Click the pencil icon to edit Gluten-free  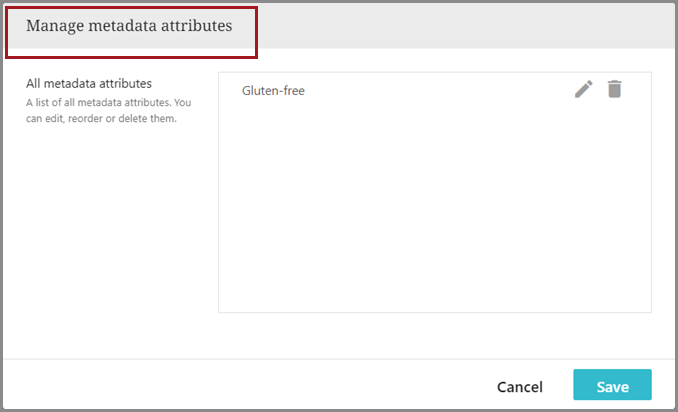pos(584,90)
